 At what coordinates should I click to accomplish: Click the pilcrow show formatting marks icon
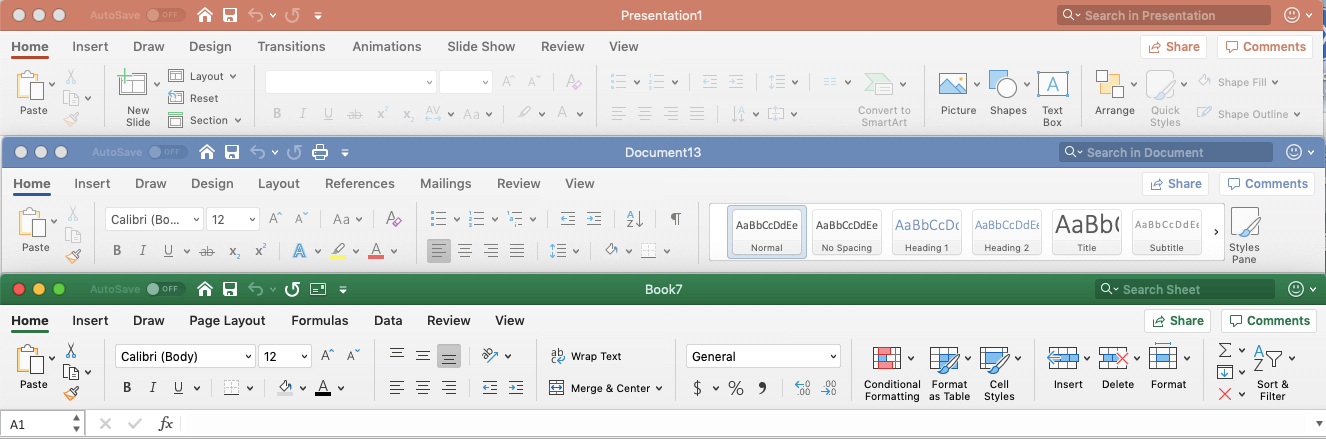676,219
